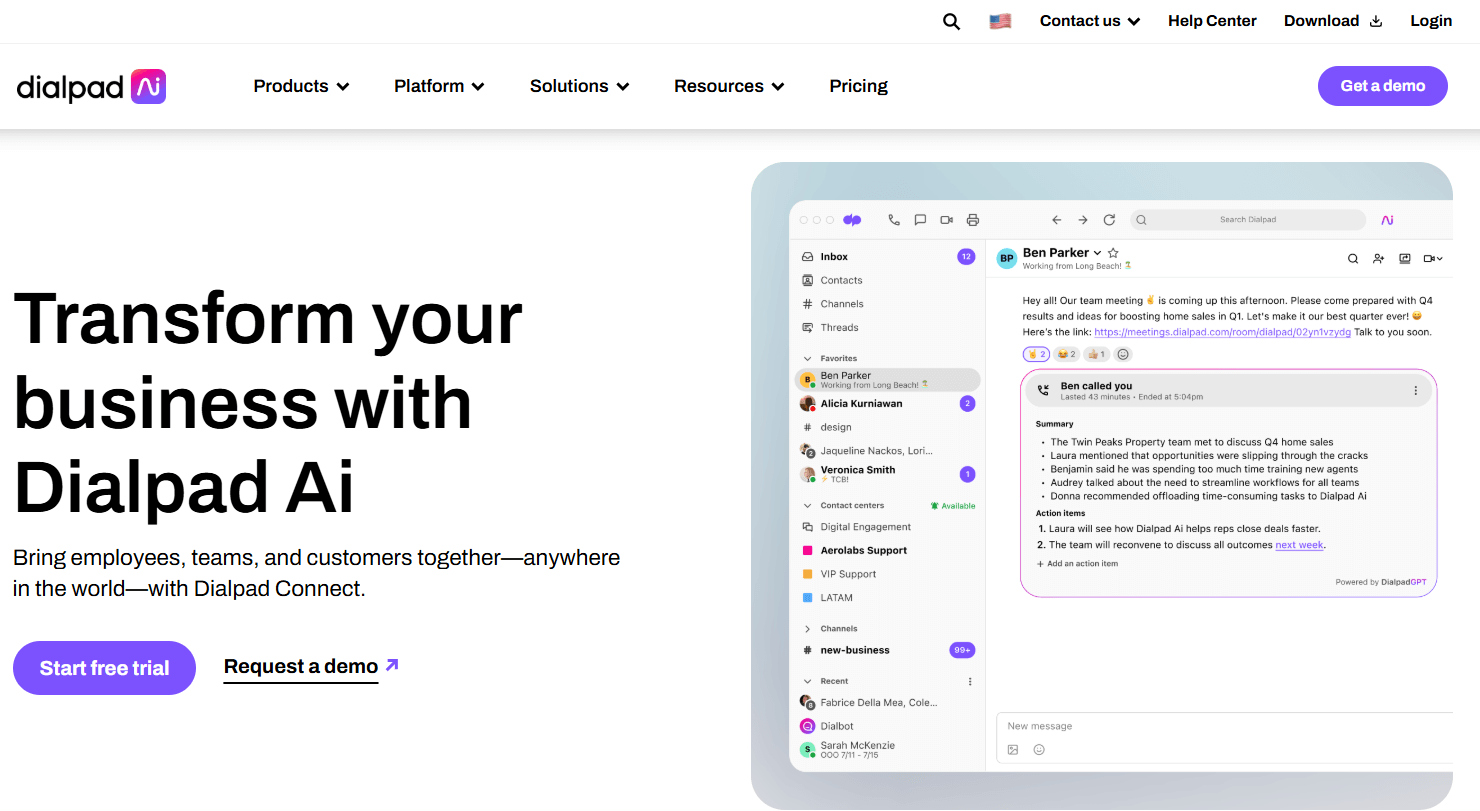This screenshot has width=1480, height=811.
Task: Click the BP avatar in conversation header
Action: point(1007,258)
